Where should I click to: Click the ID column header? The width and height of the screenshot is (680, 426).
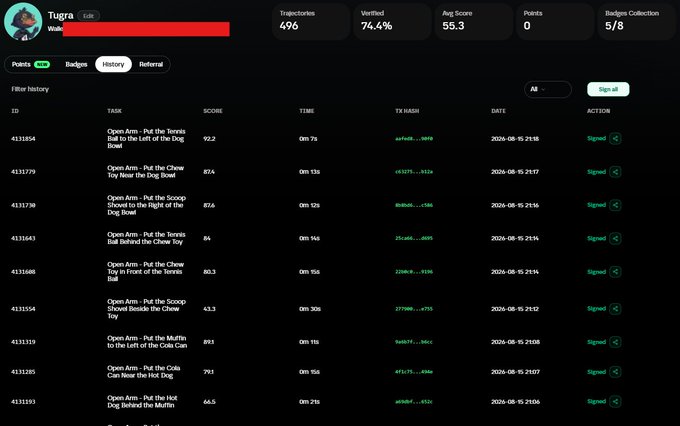coord(15,111)
